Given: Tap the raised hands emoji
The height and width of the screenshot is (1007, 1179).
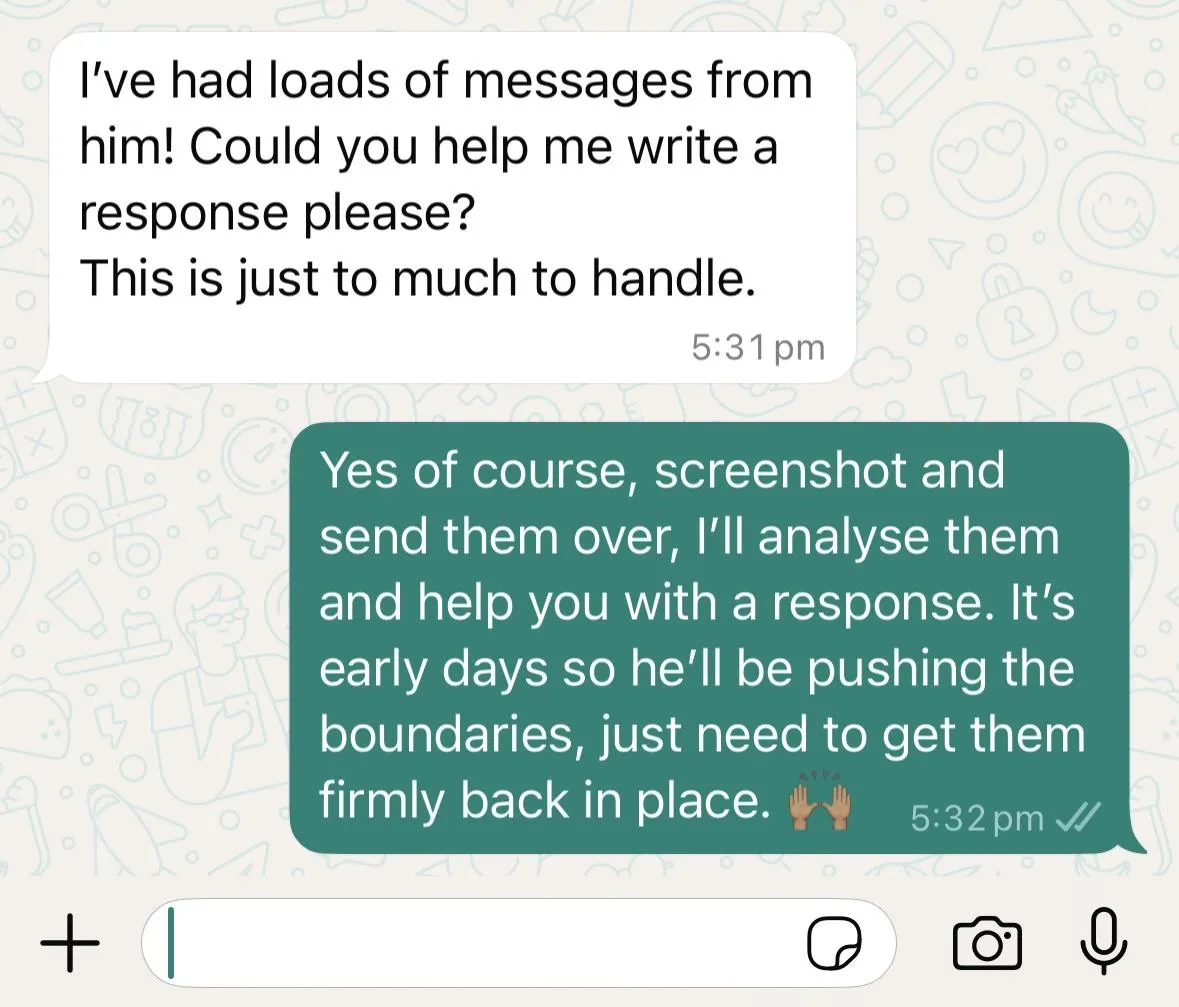Looking at the screenshot, I should pos(820,802).
